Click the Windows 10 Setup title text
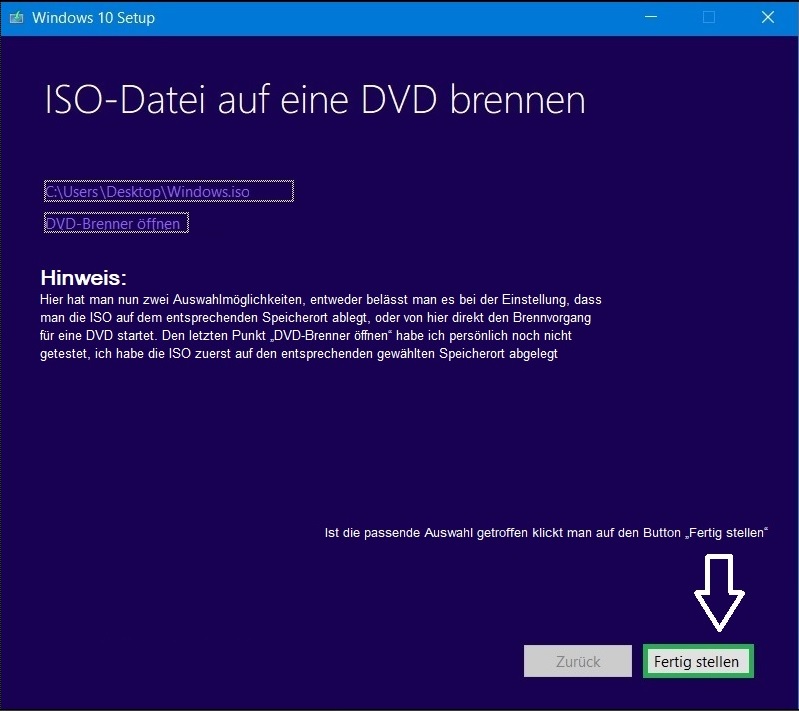 tap(93, 18)
